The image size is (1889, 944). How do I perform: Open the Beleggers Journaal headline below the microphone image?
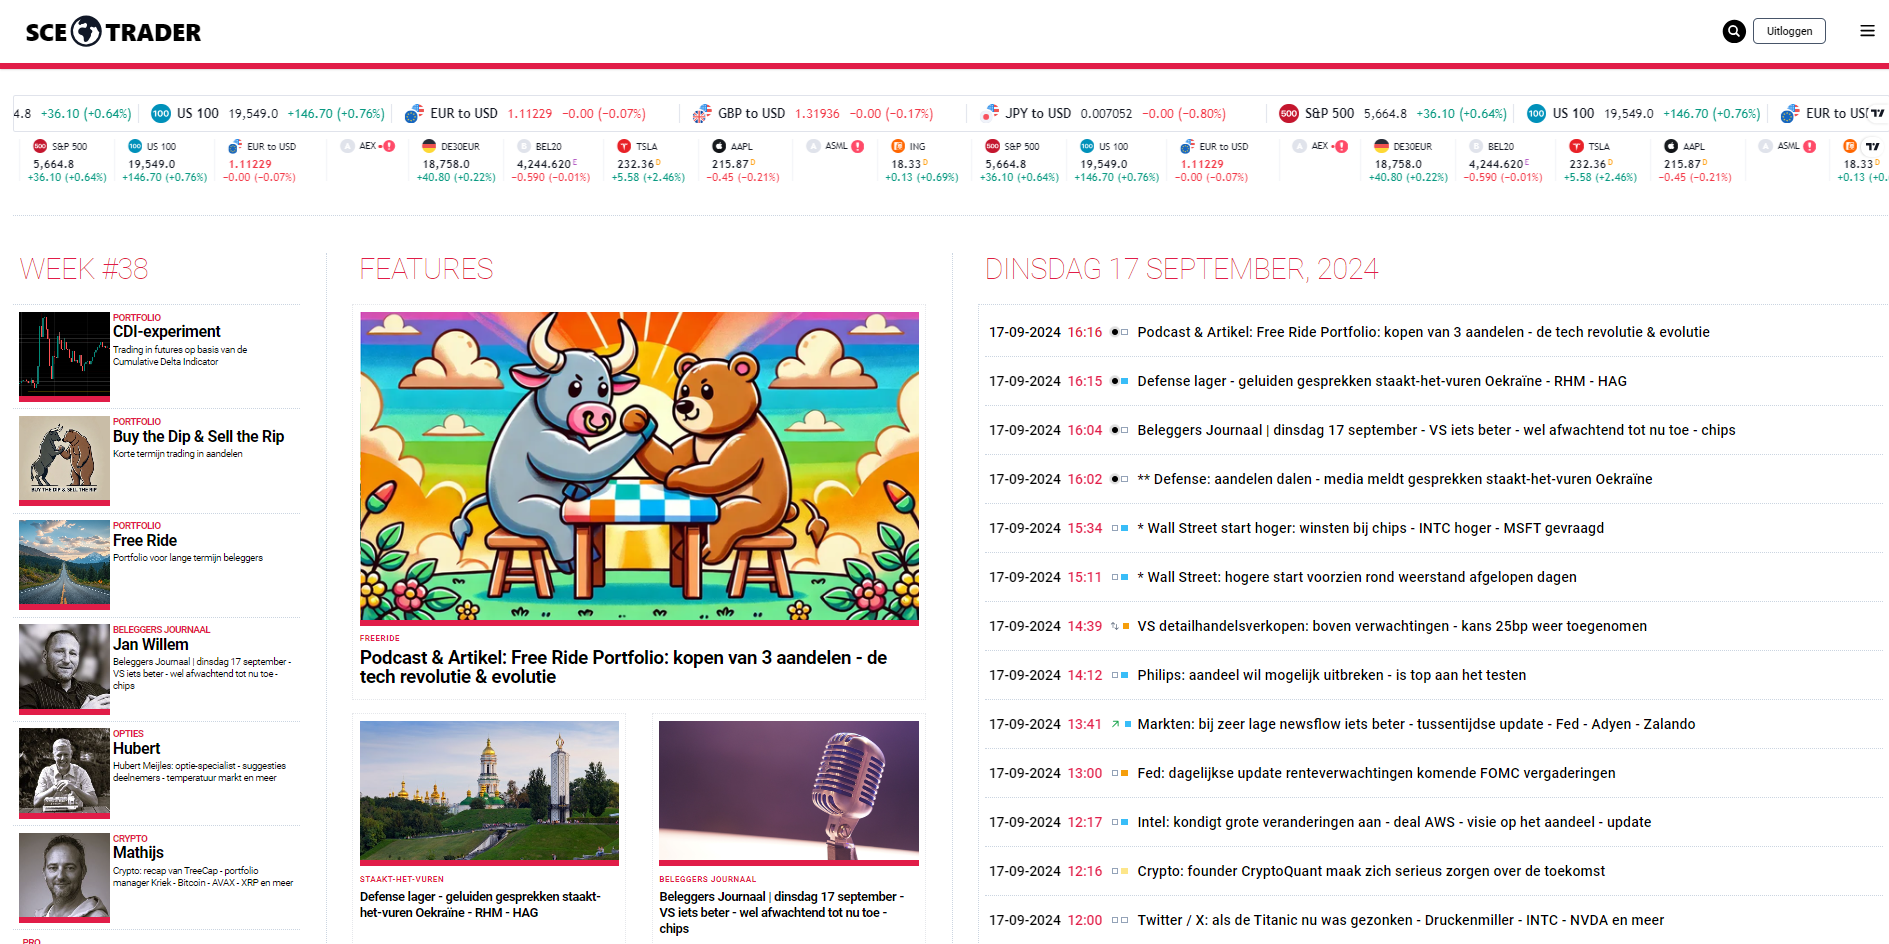(781, 913)
